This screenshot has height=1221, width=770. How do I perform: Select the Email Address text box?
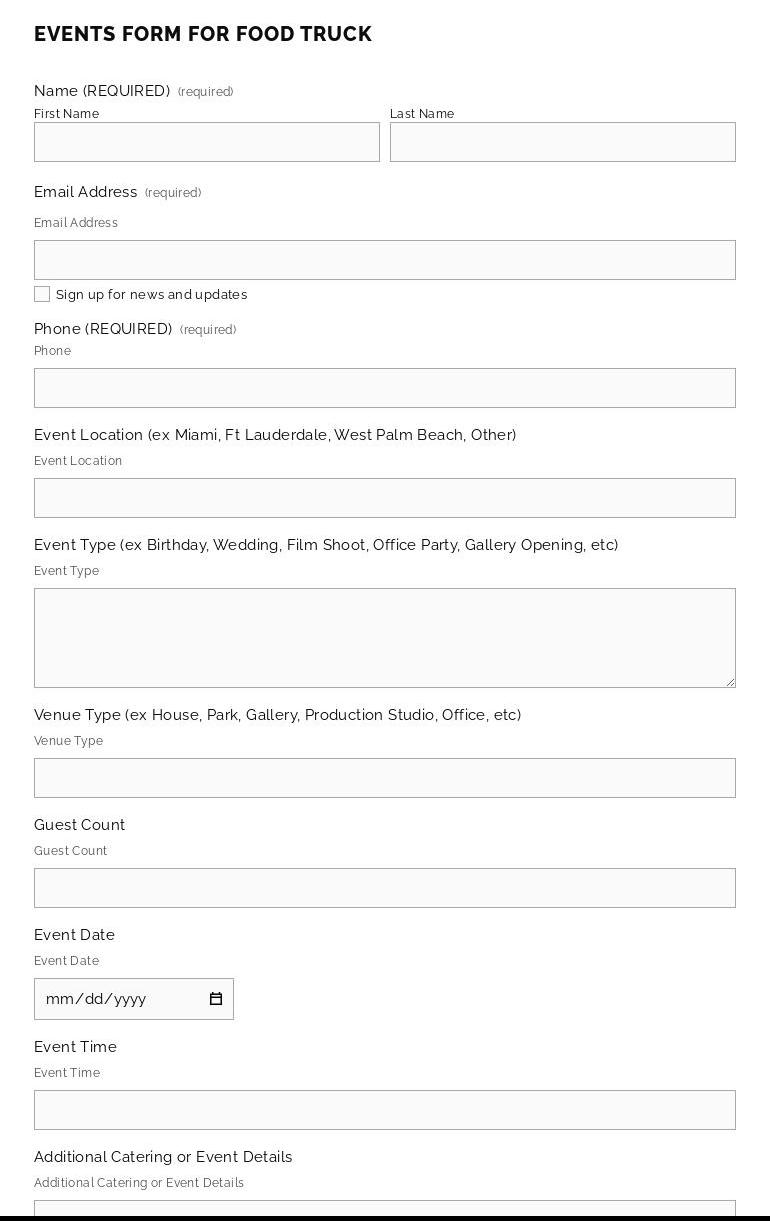[x=385, y=260]
